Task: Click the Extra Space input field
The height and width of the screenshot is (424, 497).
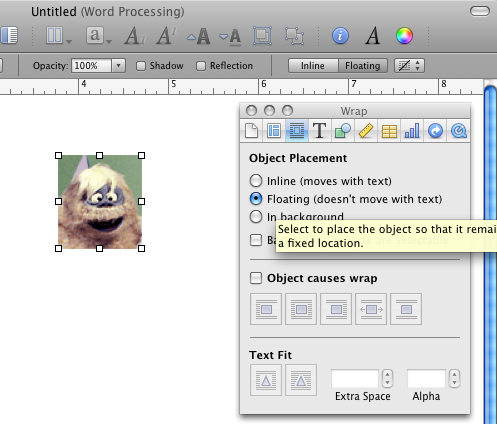Action: [x=355, y=379]
